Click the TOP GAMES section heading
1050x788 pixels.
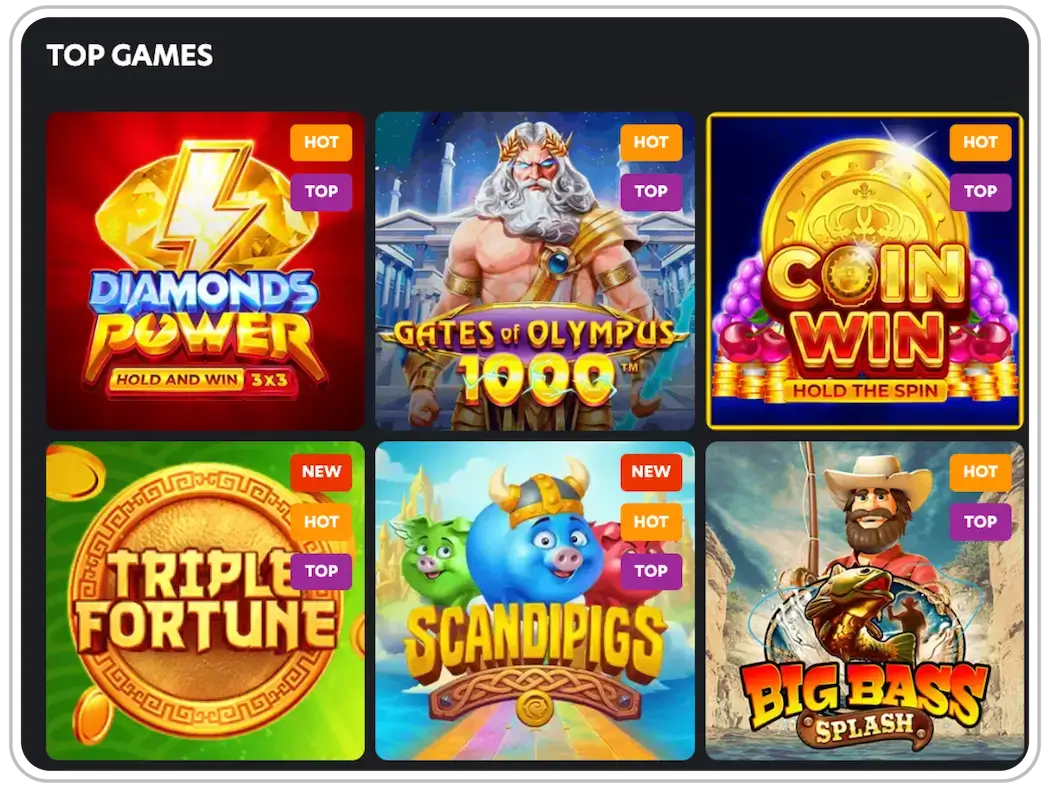pos(130,55)
